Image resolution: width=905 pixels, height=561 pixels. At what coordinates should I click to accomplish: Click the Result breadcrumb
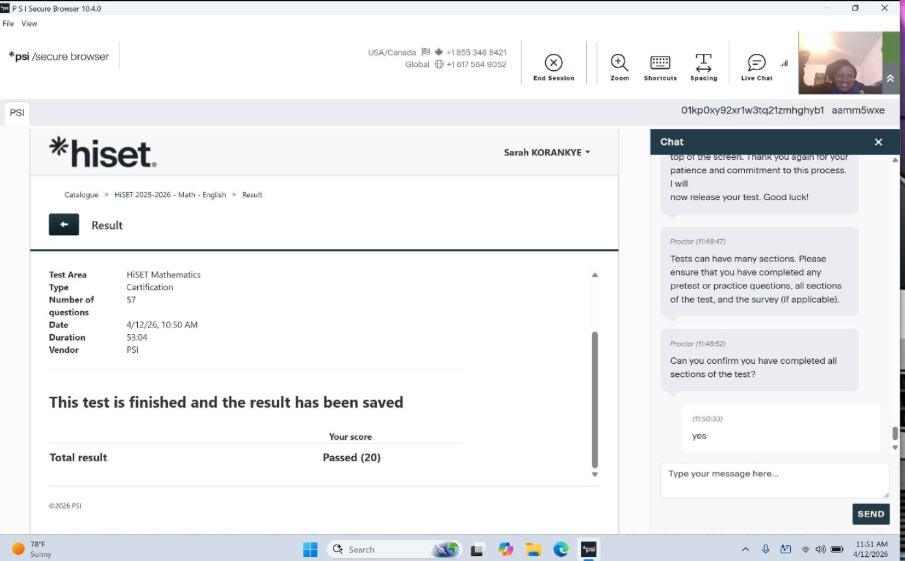(x=252, y=195)
